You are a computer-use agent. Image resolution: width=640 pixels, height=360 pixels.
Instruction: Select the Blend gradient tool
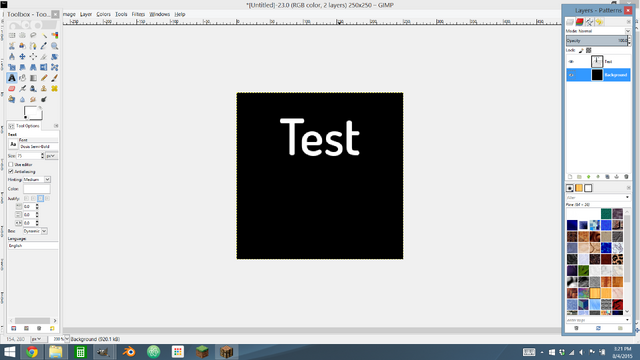point(33,78)
